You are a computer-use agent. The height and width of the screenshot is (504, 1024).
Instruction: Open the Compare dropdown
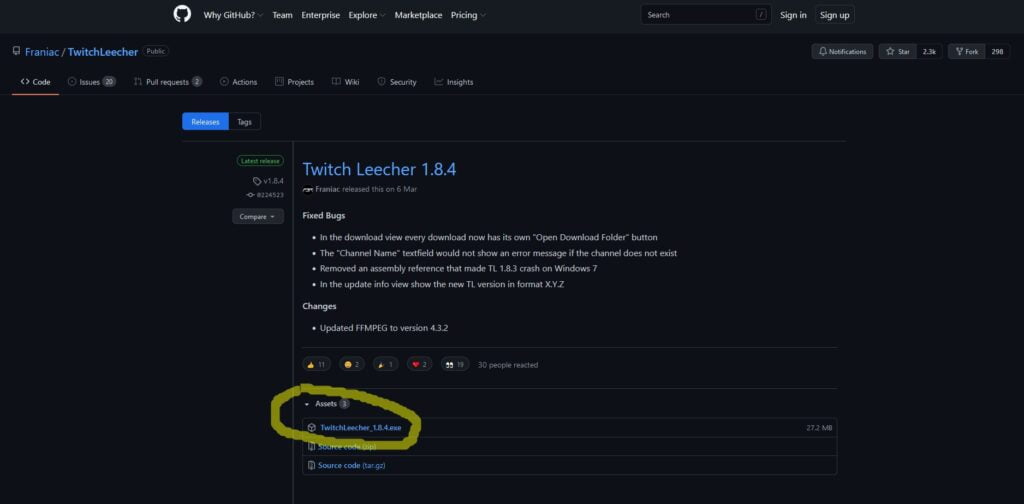point(258,217)
